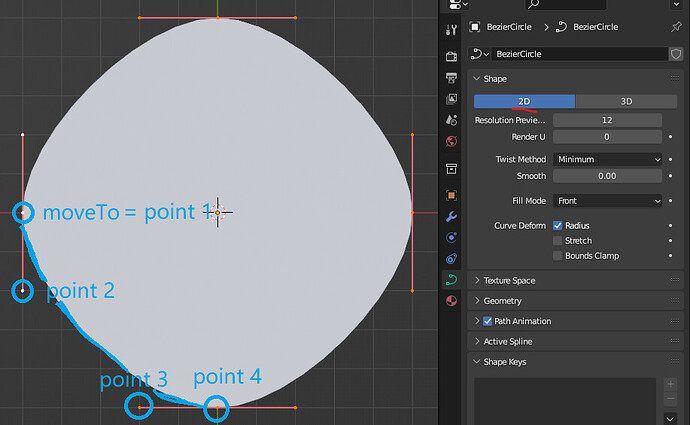This screenshot has width=690, height=425.
Task: Click the Smooth 0.00 value field
Action: (607, 176)
